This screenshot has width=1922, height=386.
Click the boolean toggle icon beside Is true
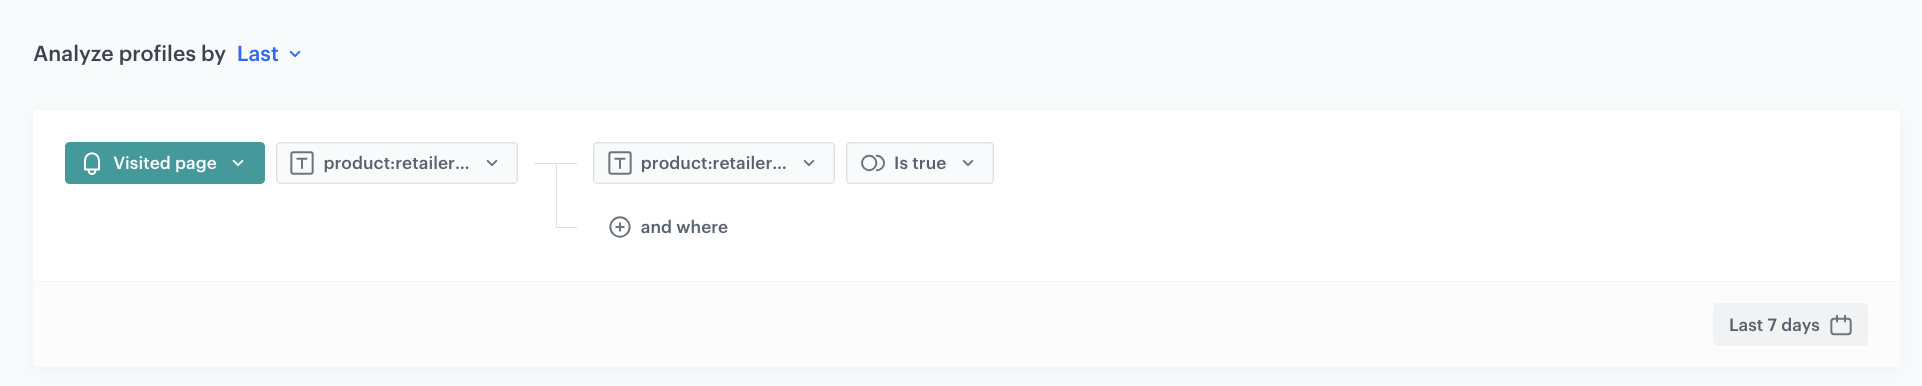(x=873, y=163)
